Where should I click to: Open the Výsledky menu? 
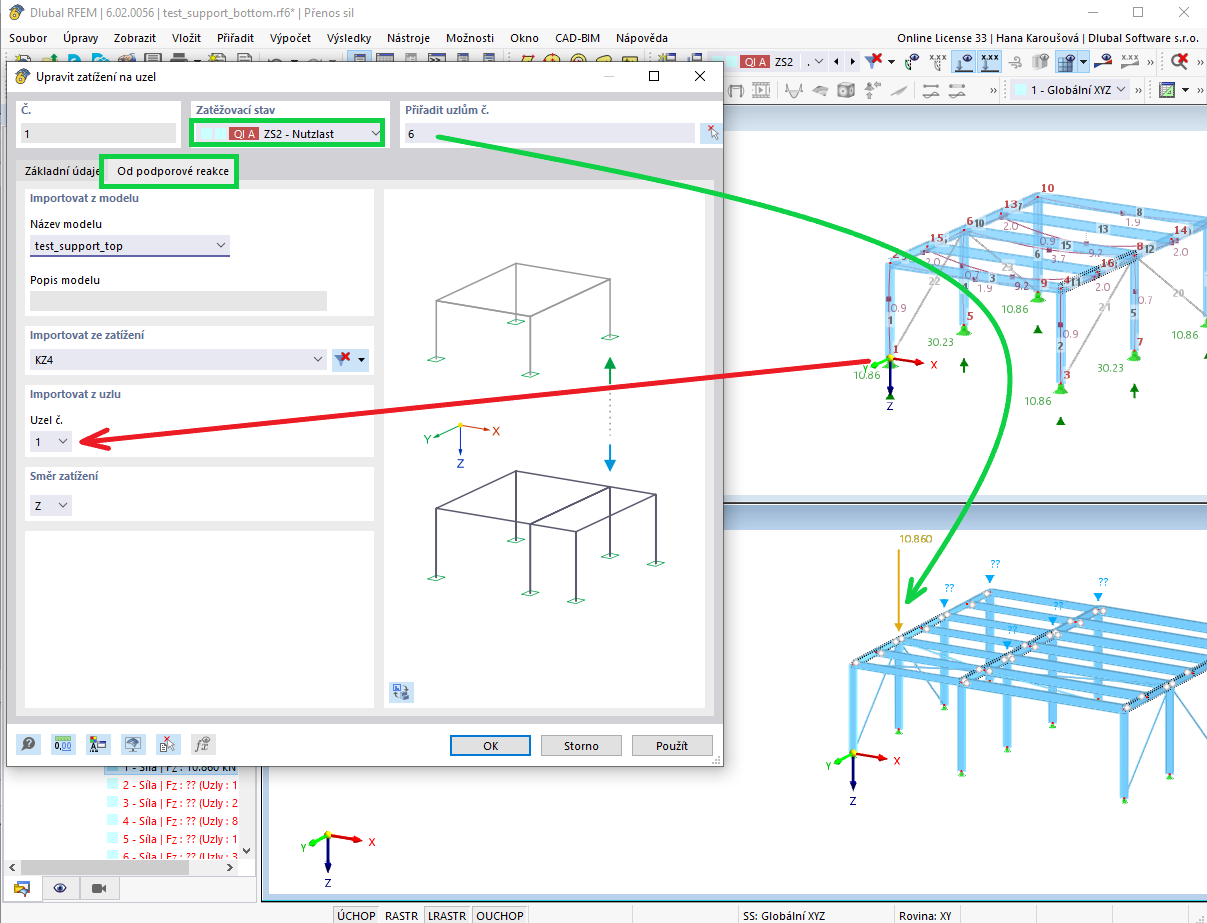click(349, 37)
